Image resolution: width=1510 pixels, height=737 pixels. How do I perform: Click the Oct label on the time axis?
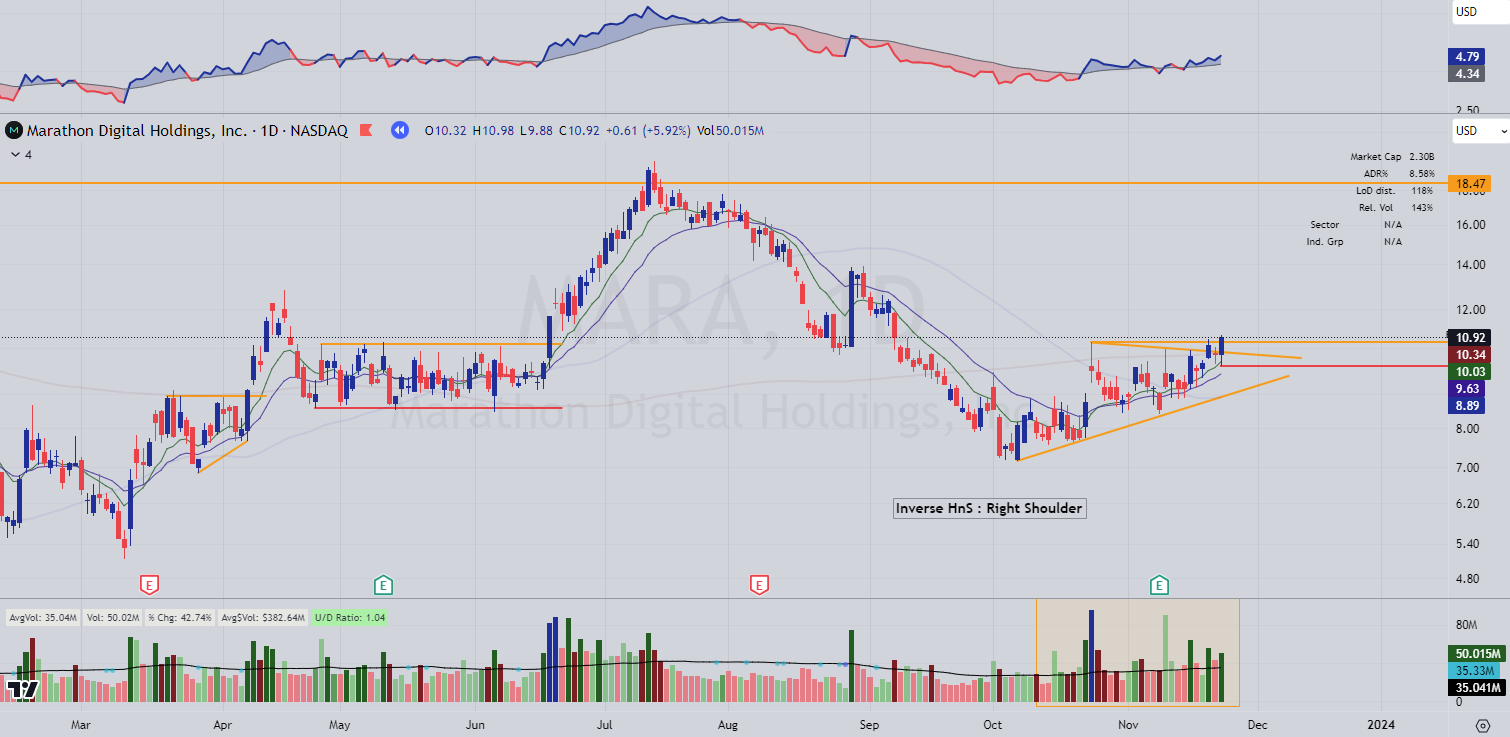(x=993, y=724)
